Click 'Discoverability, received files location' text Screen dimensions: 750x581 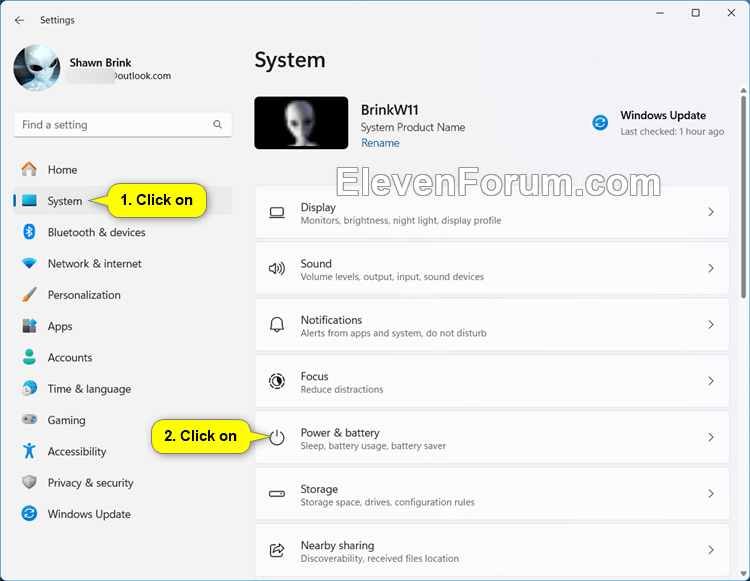[379, 558]
